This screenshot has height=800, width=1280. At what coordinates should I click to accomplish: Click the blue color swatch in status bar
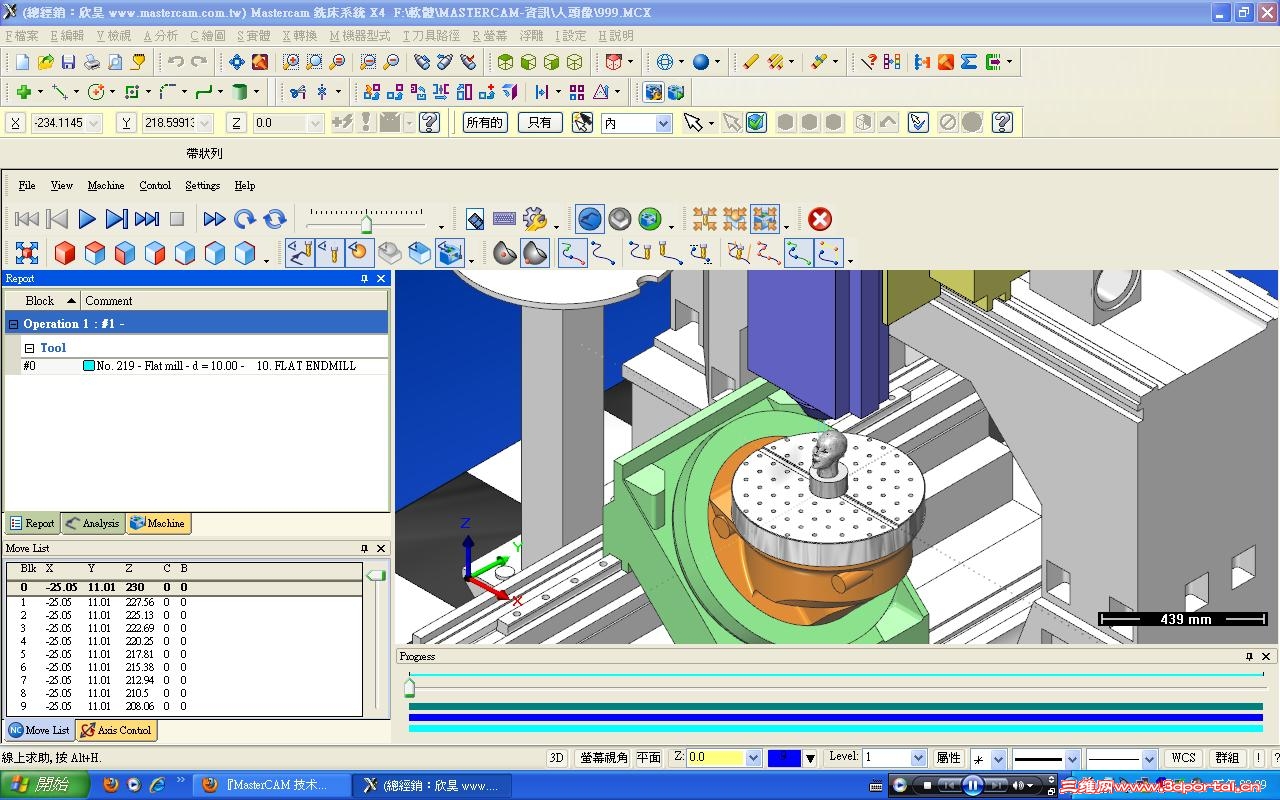(784, 758)
